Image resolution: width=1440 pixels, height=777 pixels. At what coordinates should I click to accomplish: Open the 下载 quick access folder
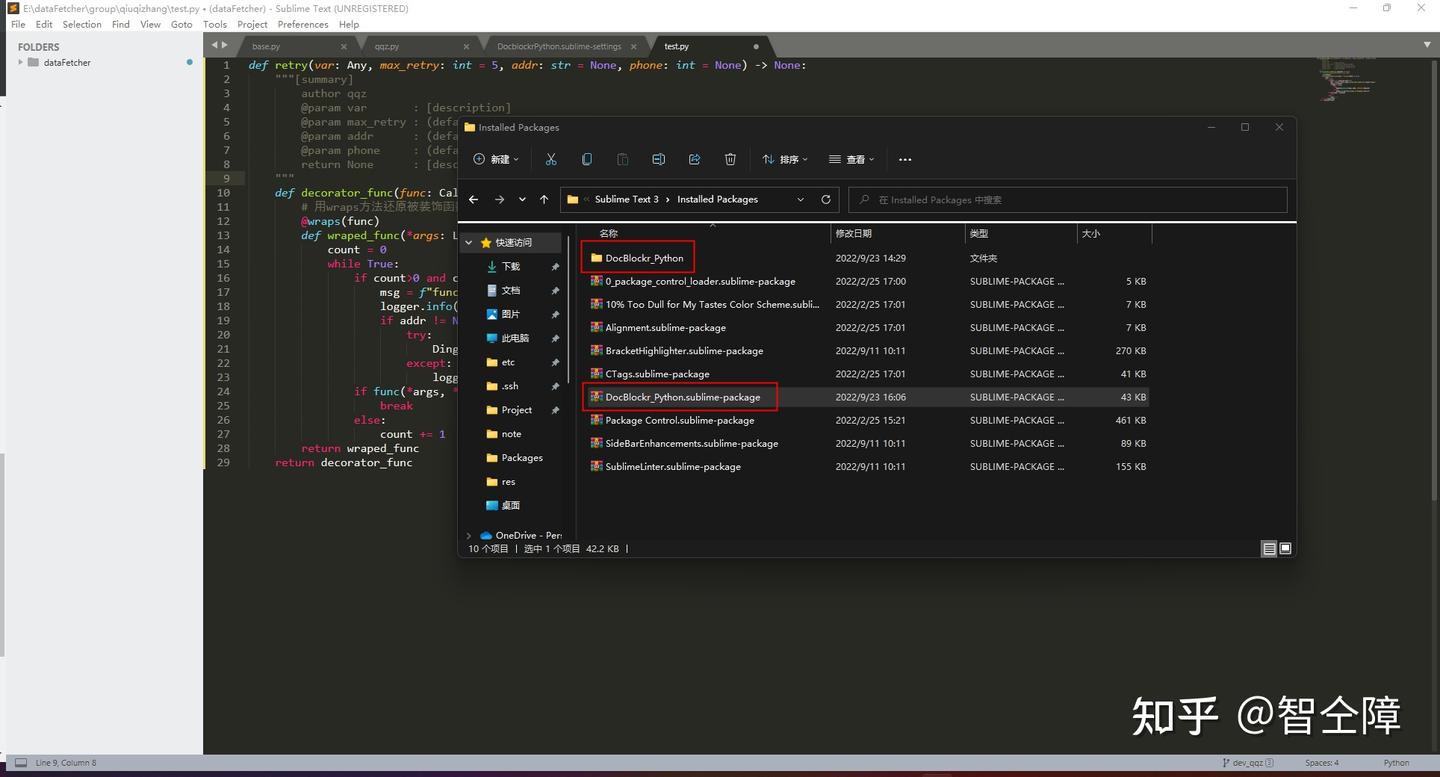point(511,266)
